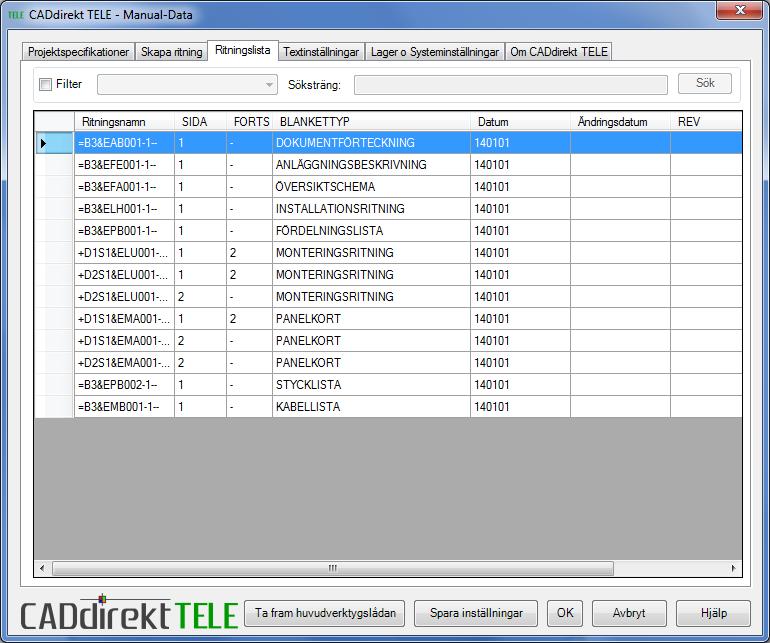
Task: Click SIDA cell in ANLÄGGNINGSBESKRIVNING row
Action: [200, 165]
